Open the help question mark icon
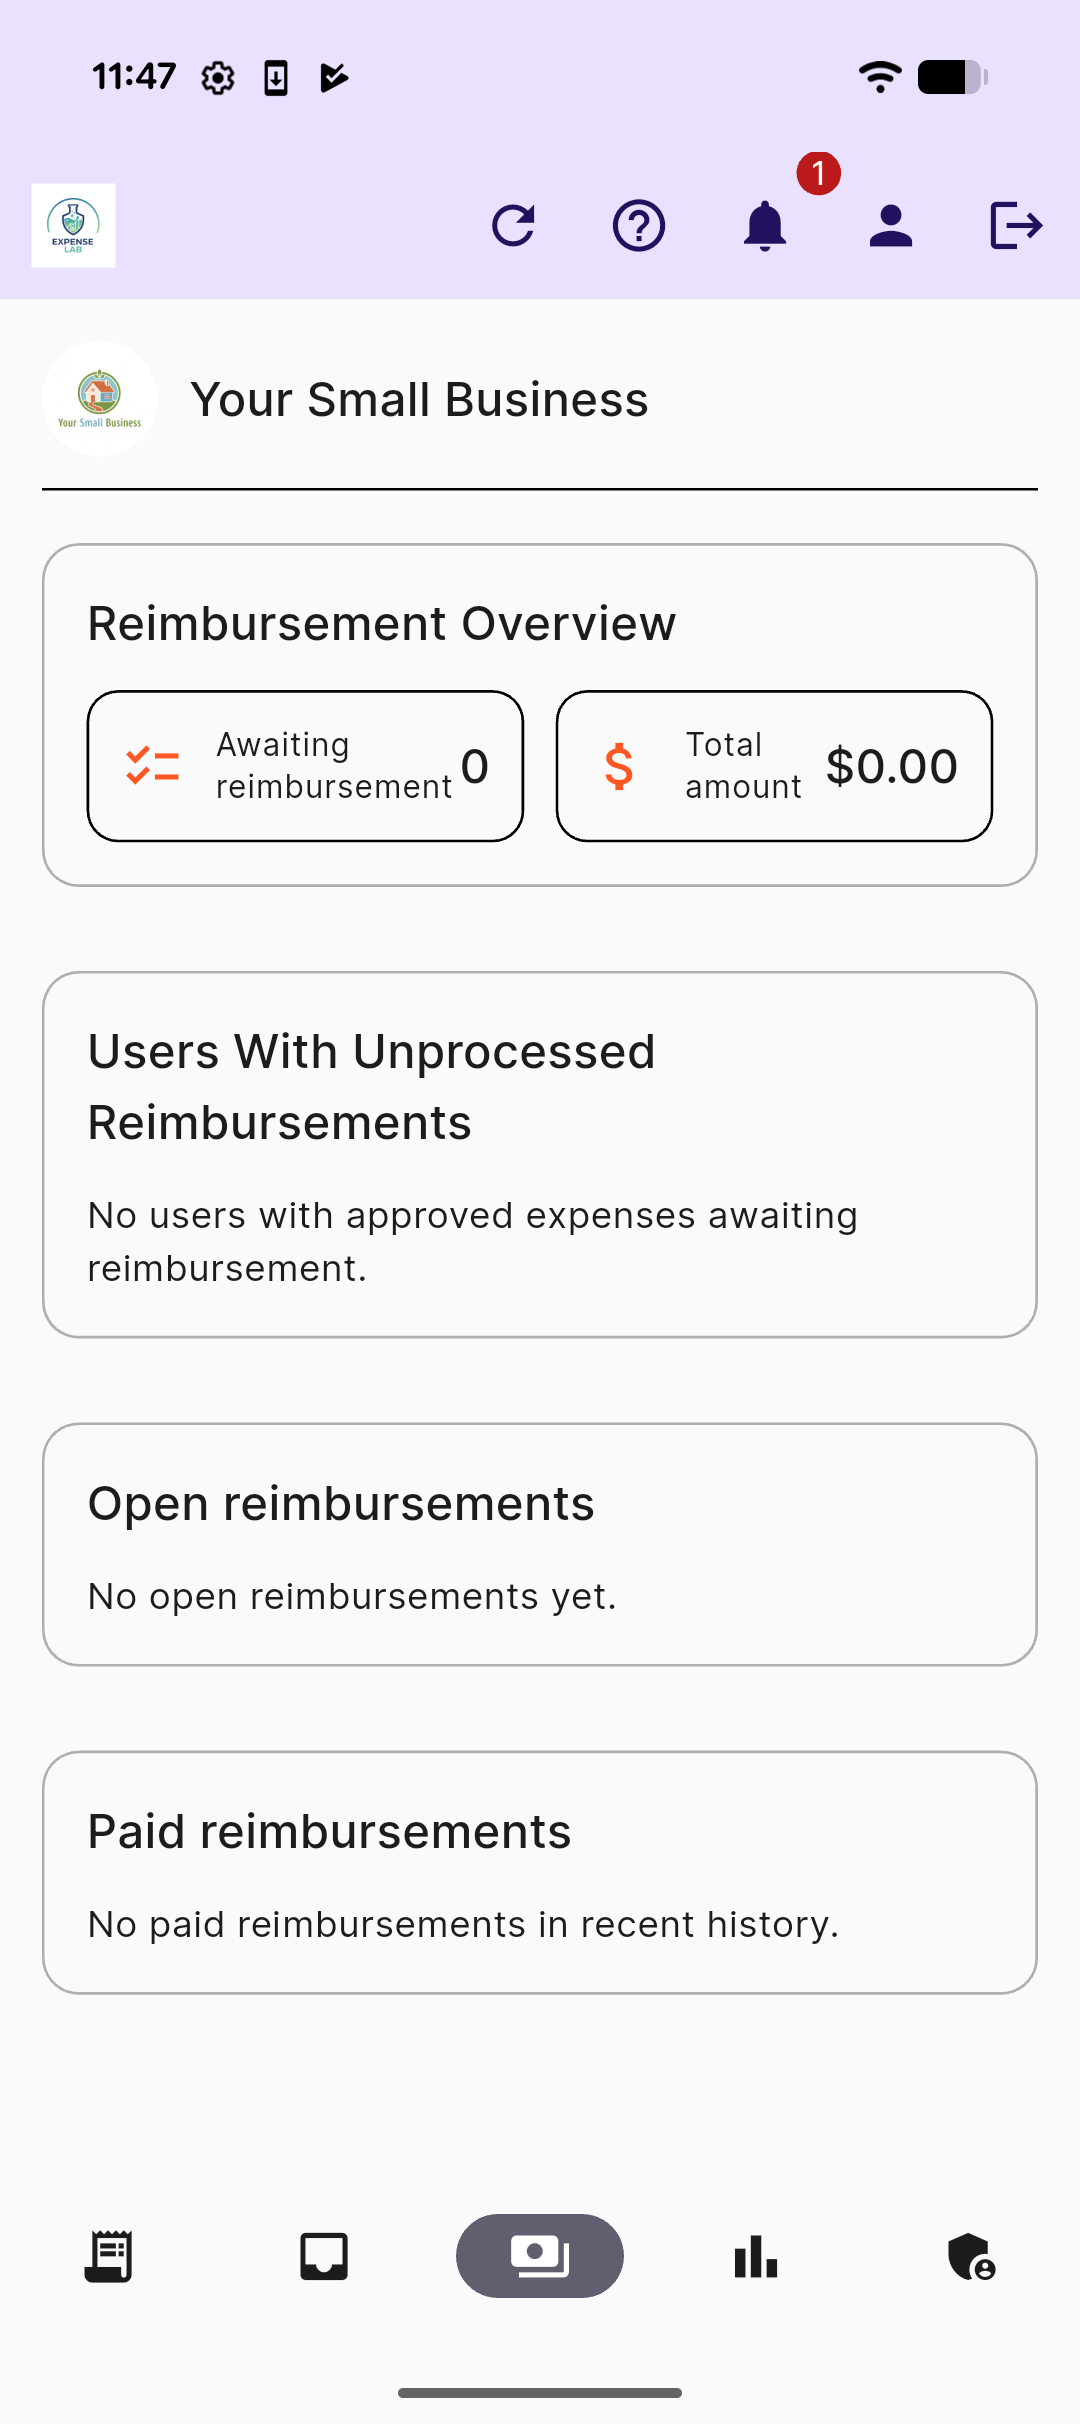The image size is (1080, 2424). tap(639, 225)
